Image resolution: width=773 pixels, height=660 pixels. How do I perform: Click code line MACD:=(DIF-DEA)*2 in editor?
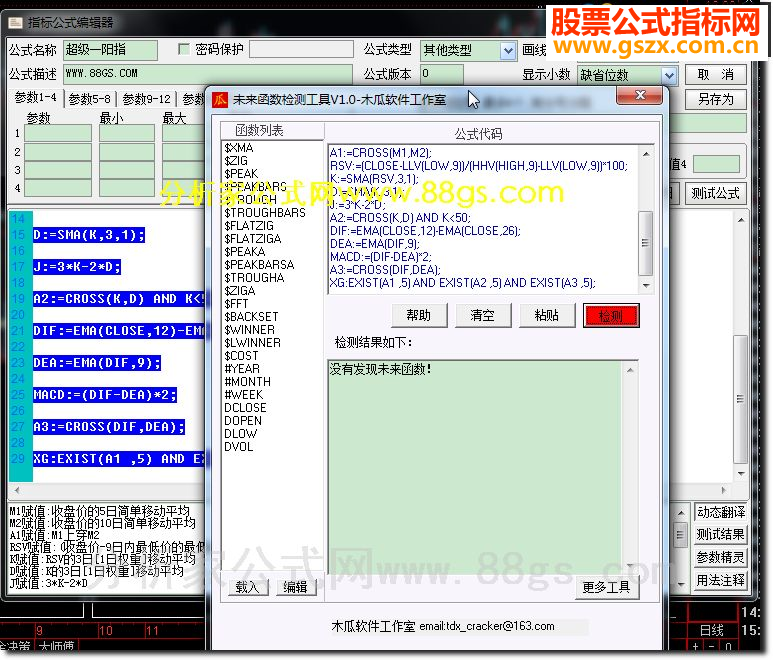pyautogui.click(x=105, y=395)
